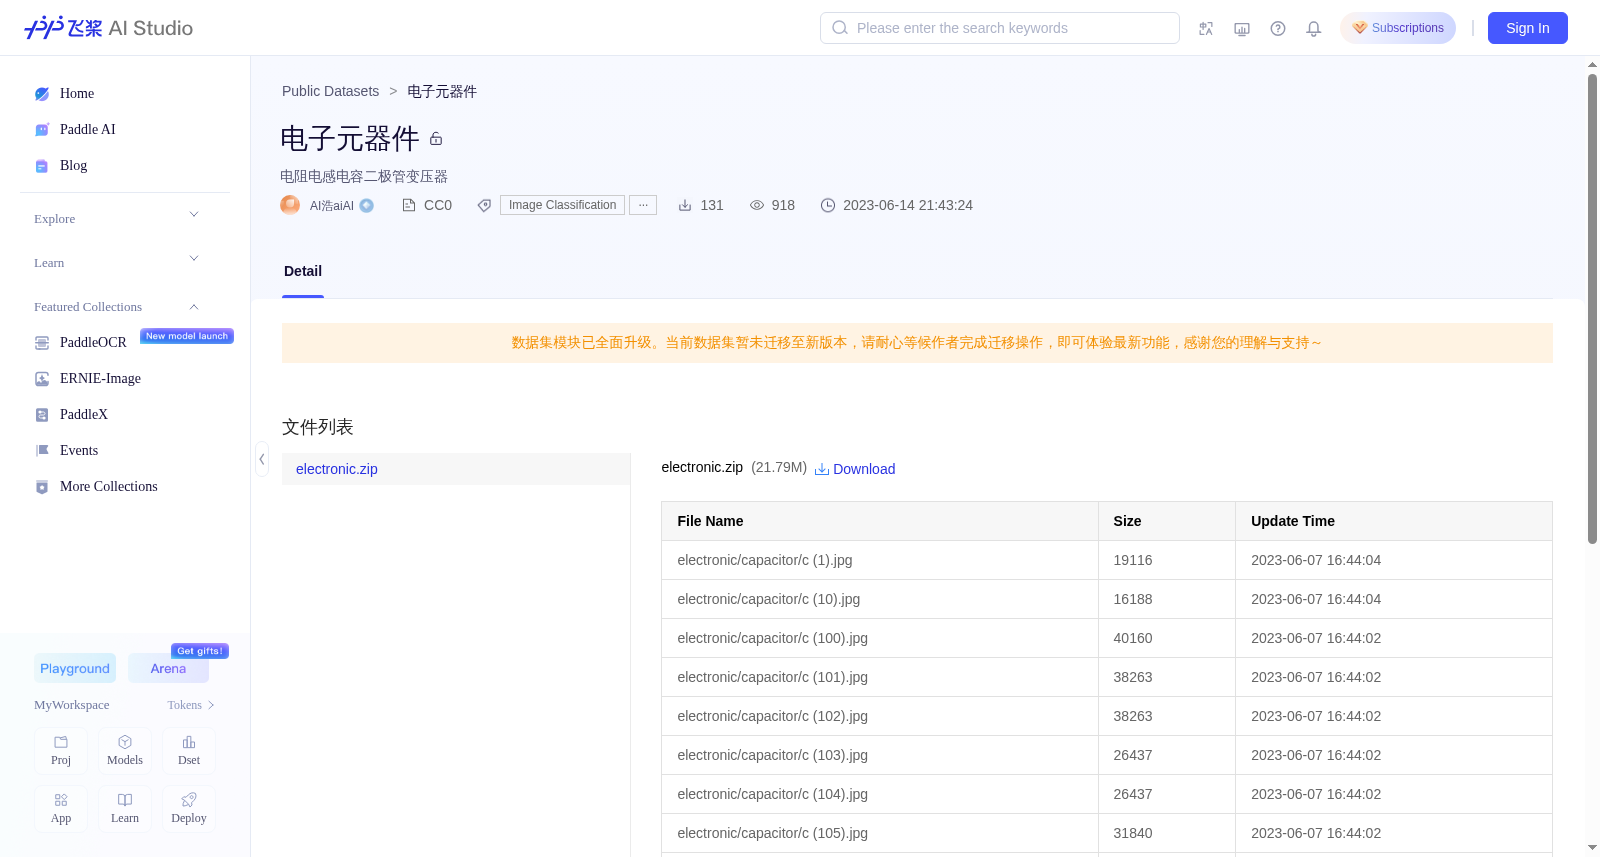Select row electronic/capacitor/c (10).jpg

(1107, 599)
